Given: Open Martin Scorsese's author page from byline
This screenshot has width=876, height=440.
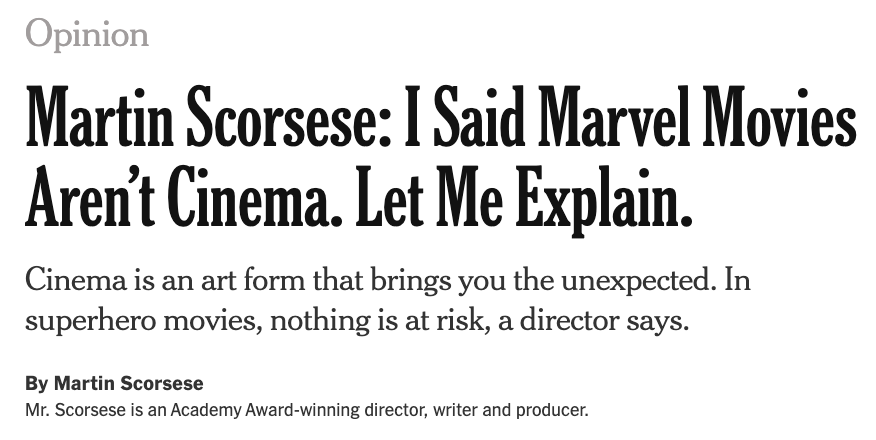Looking at the screenshot, I should pyautogui.click(x=128, y=384).
